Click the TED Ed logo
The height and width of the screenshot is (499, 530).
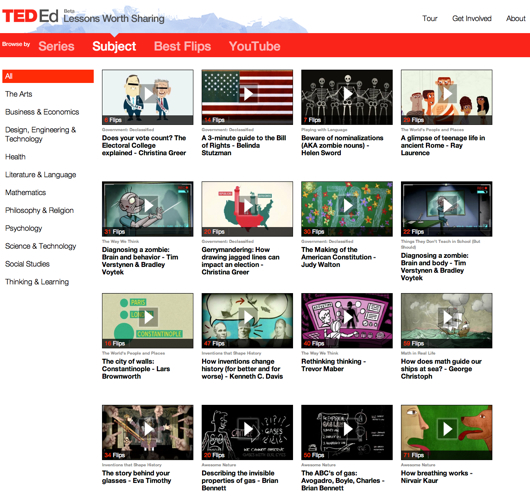tap(30, 16)
